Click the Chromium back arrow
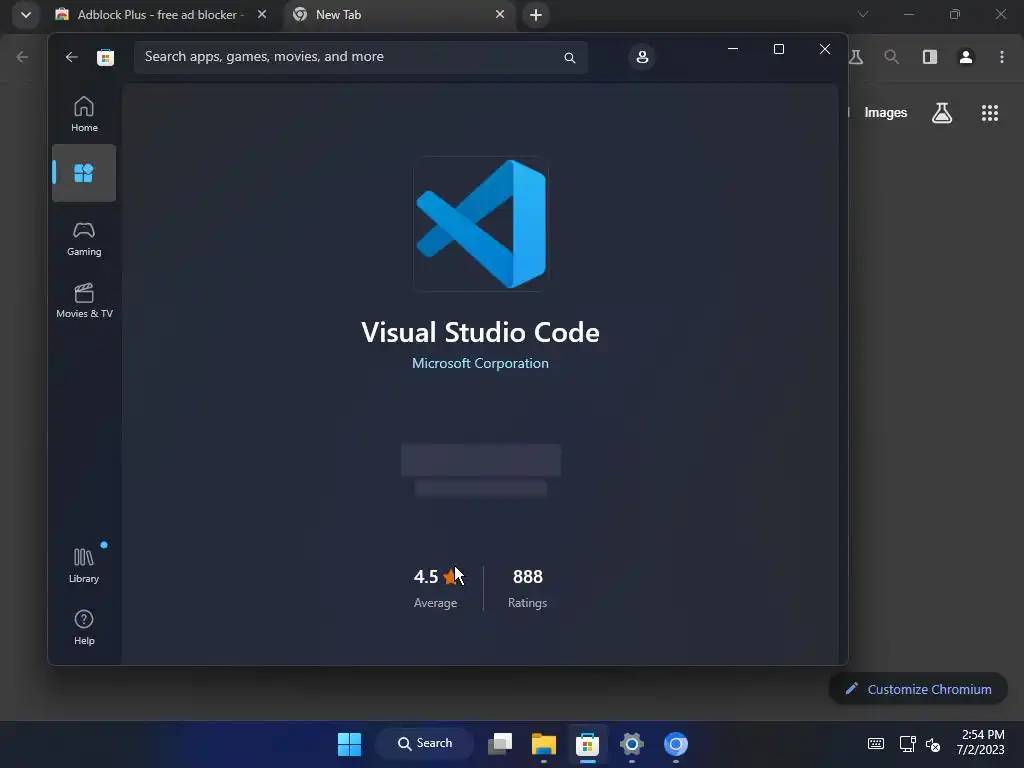This screenshot has width=1024, height=768. coord(22,57)
